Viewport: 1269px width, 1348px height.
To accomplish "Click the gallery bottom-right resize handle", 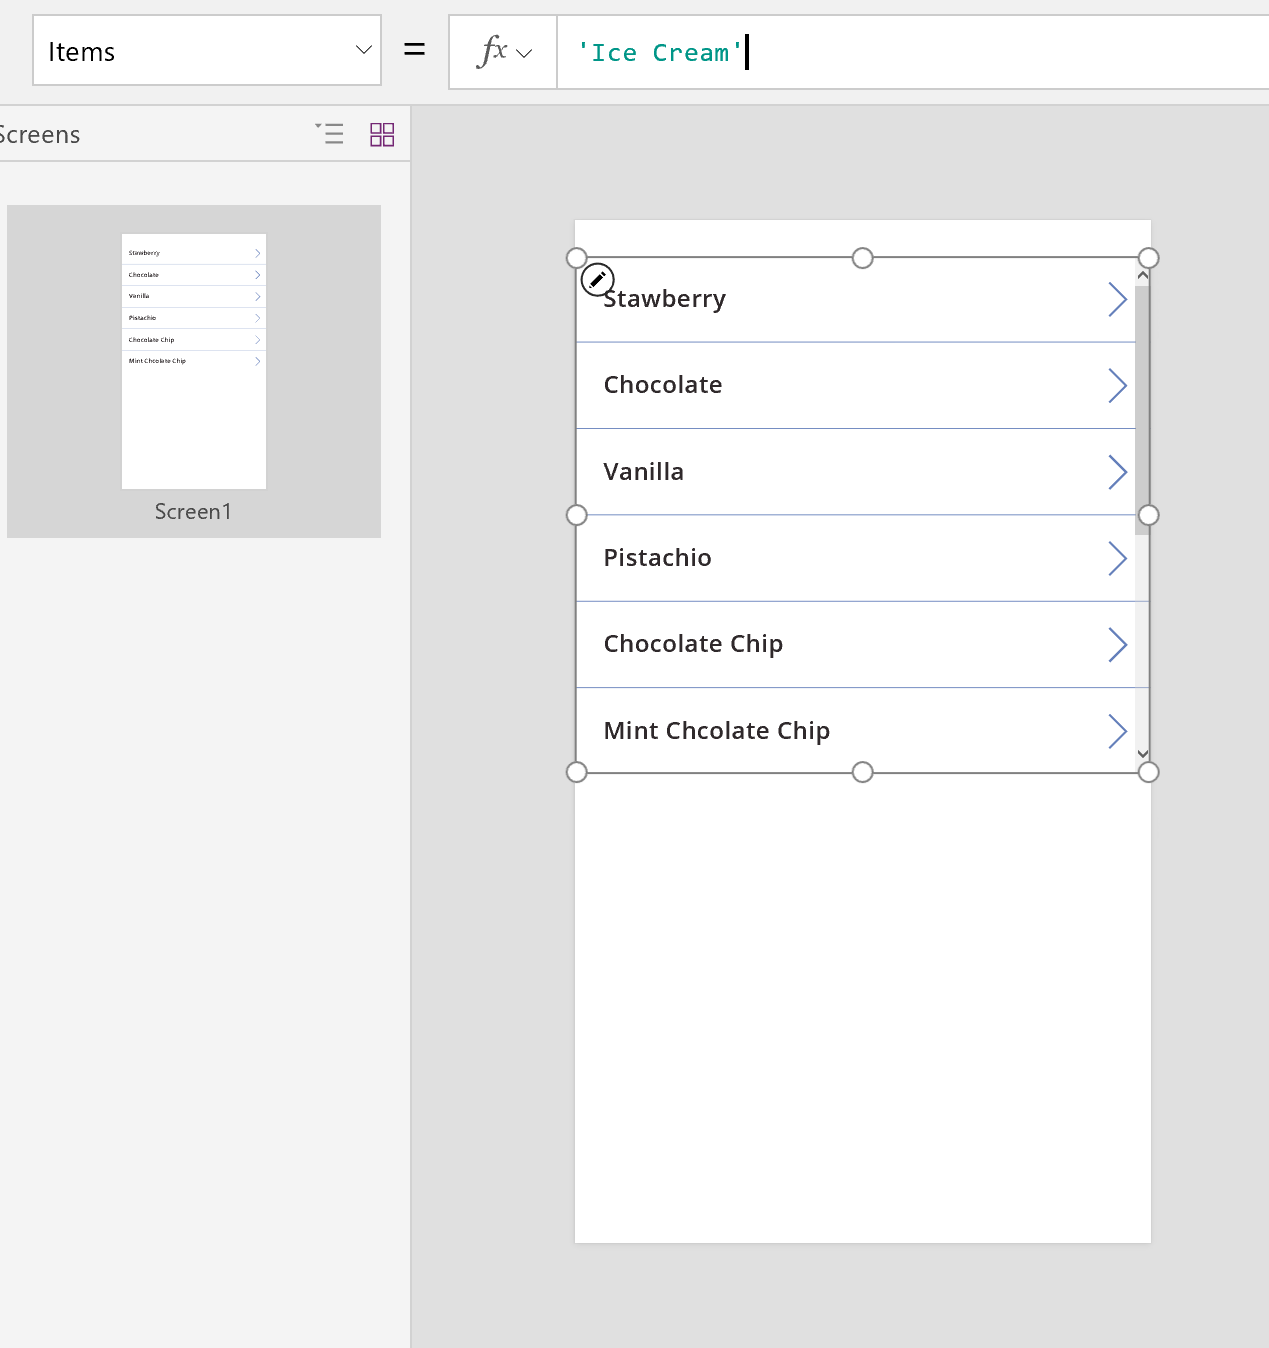I will (1149, 772).
